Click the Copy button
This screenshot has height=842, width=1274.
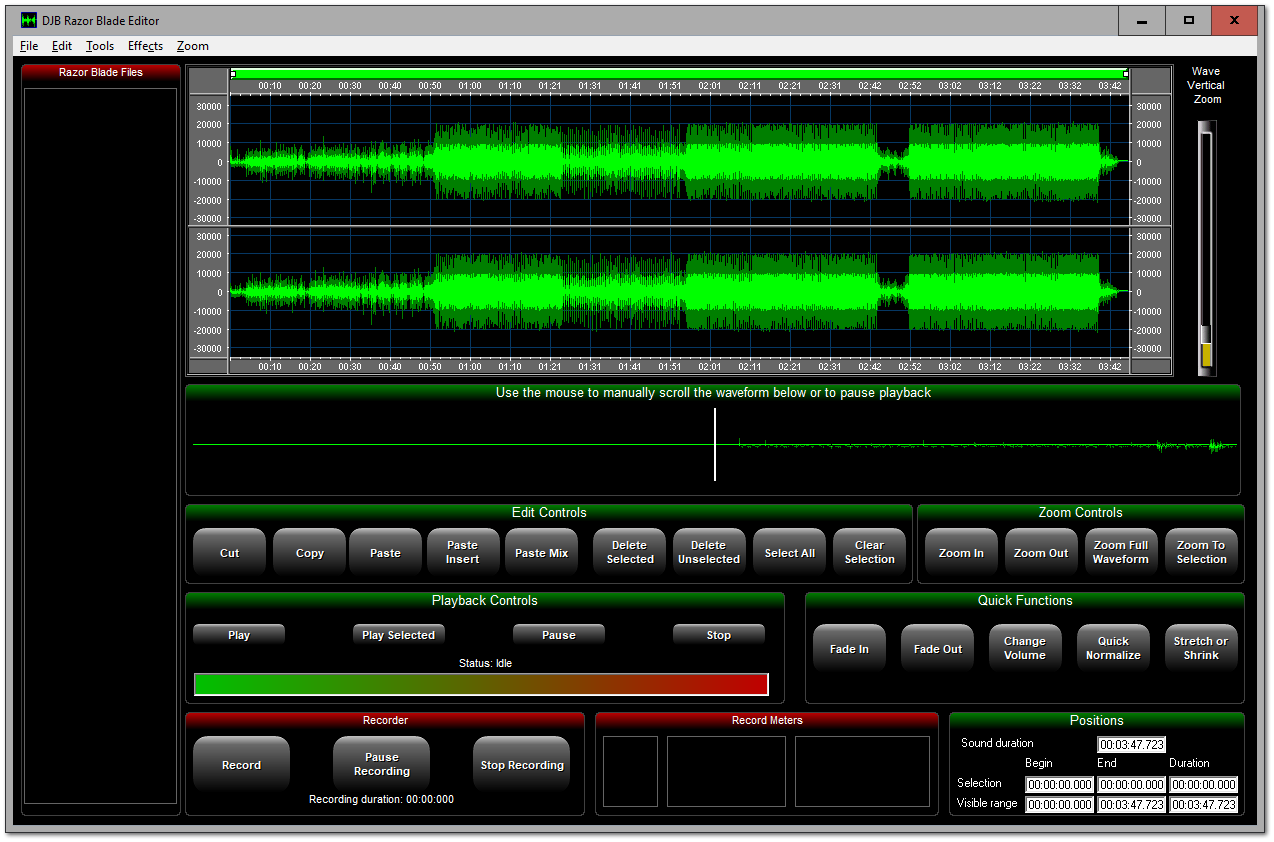(x=310, y=553)
